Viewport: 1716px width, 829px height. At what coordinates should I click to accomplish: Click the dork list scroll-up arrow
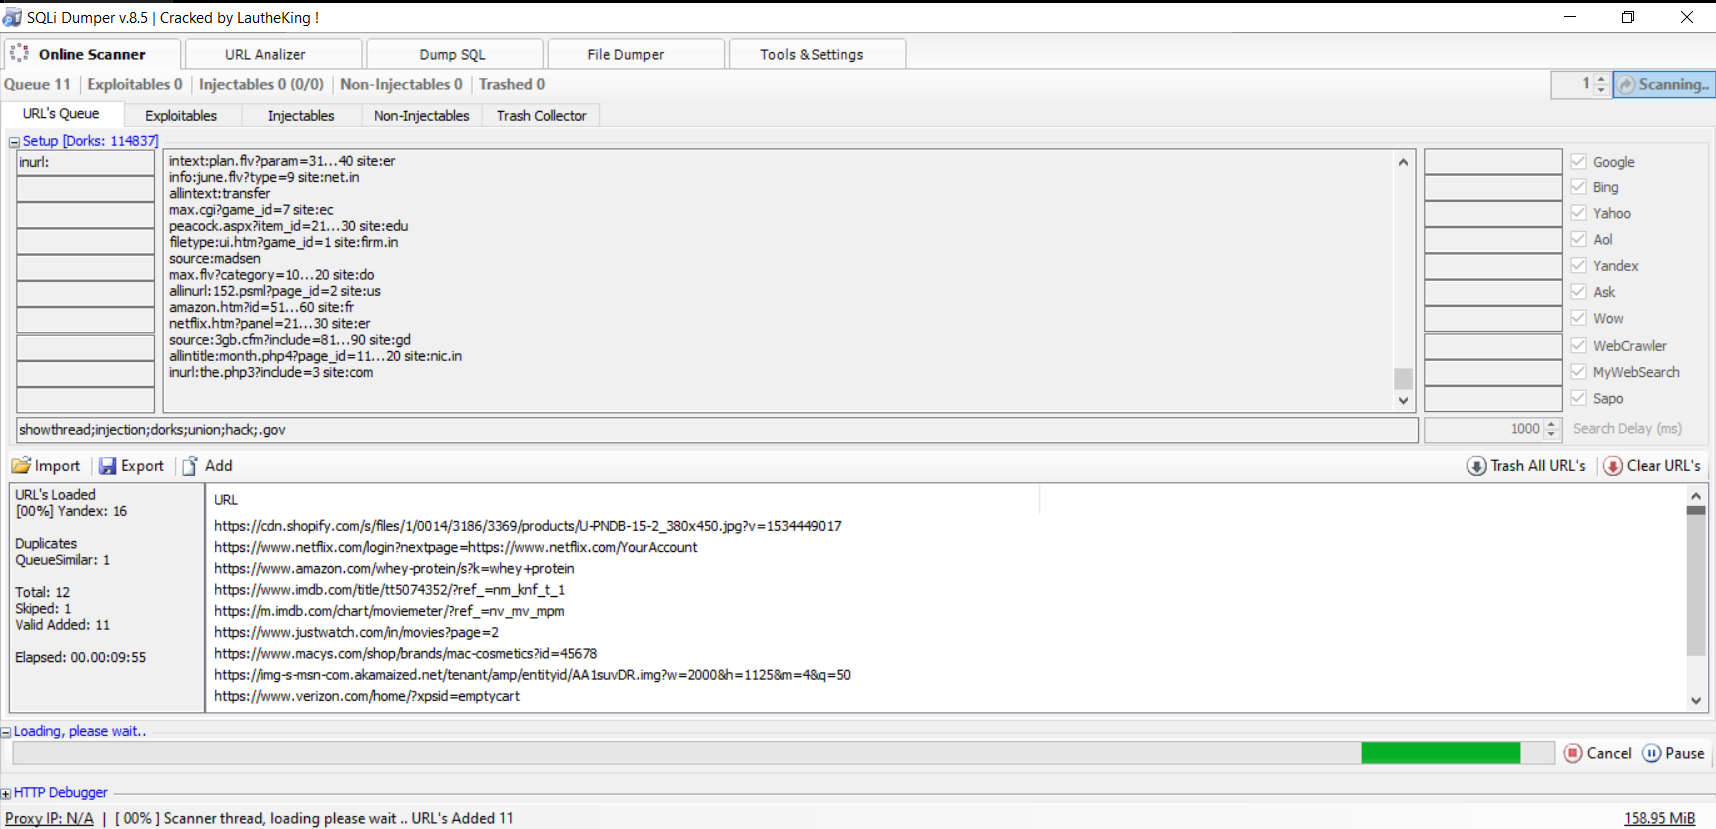click(x=1403, y=162)
